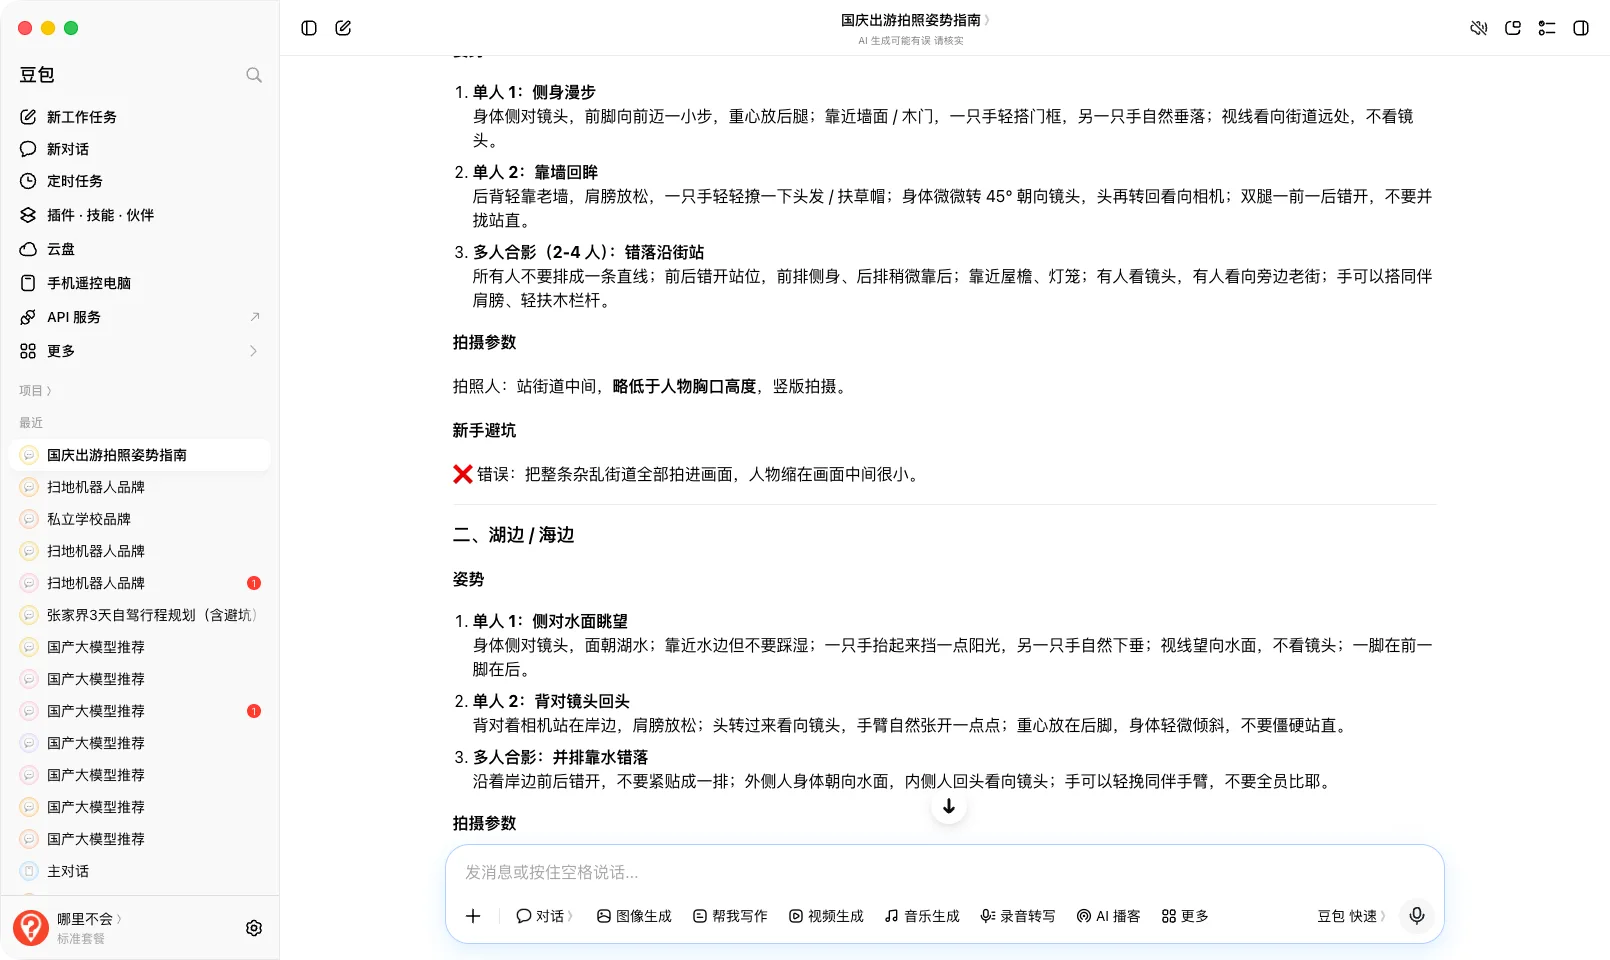Click the 二、湖边 / 海边 heading
Screen dimensions: 1610x960
pos(513,535)
